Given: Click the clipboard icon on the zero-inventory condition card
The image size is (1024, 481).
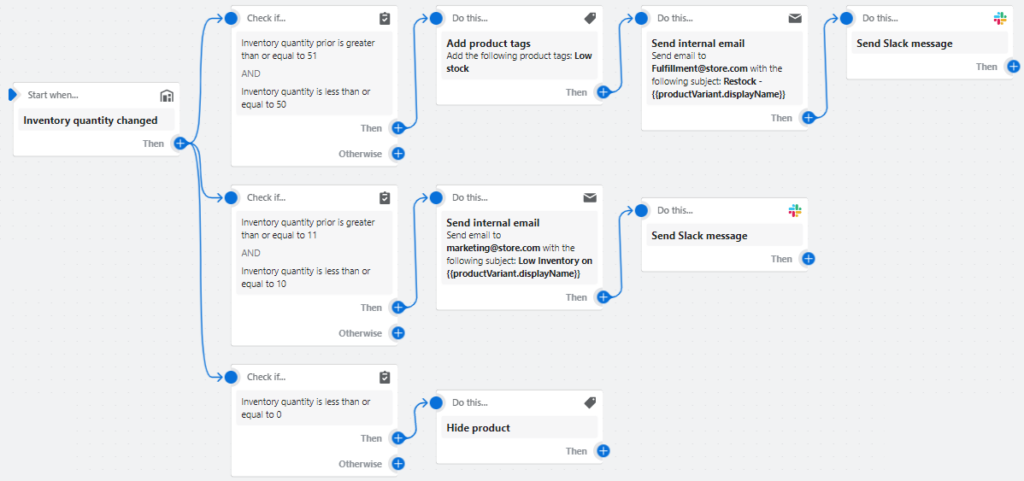Looking at the screenshot, I should [x=385, y=378].
